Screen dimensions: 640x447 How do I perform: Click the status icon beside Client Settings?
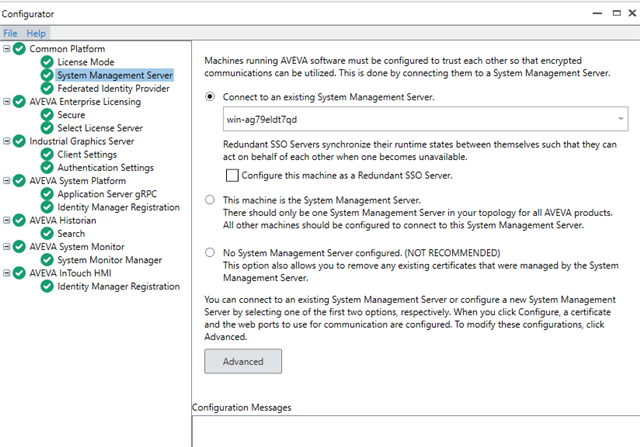tap(47, 154)
